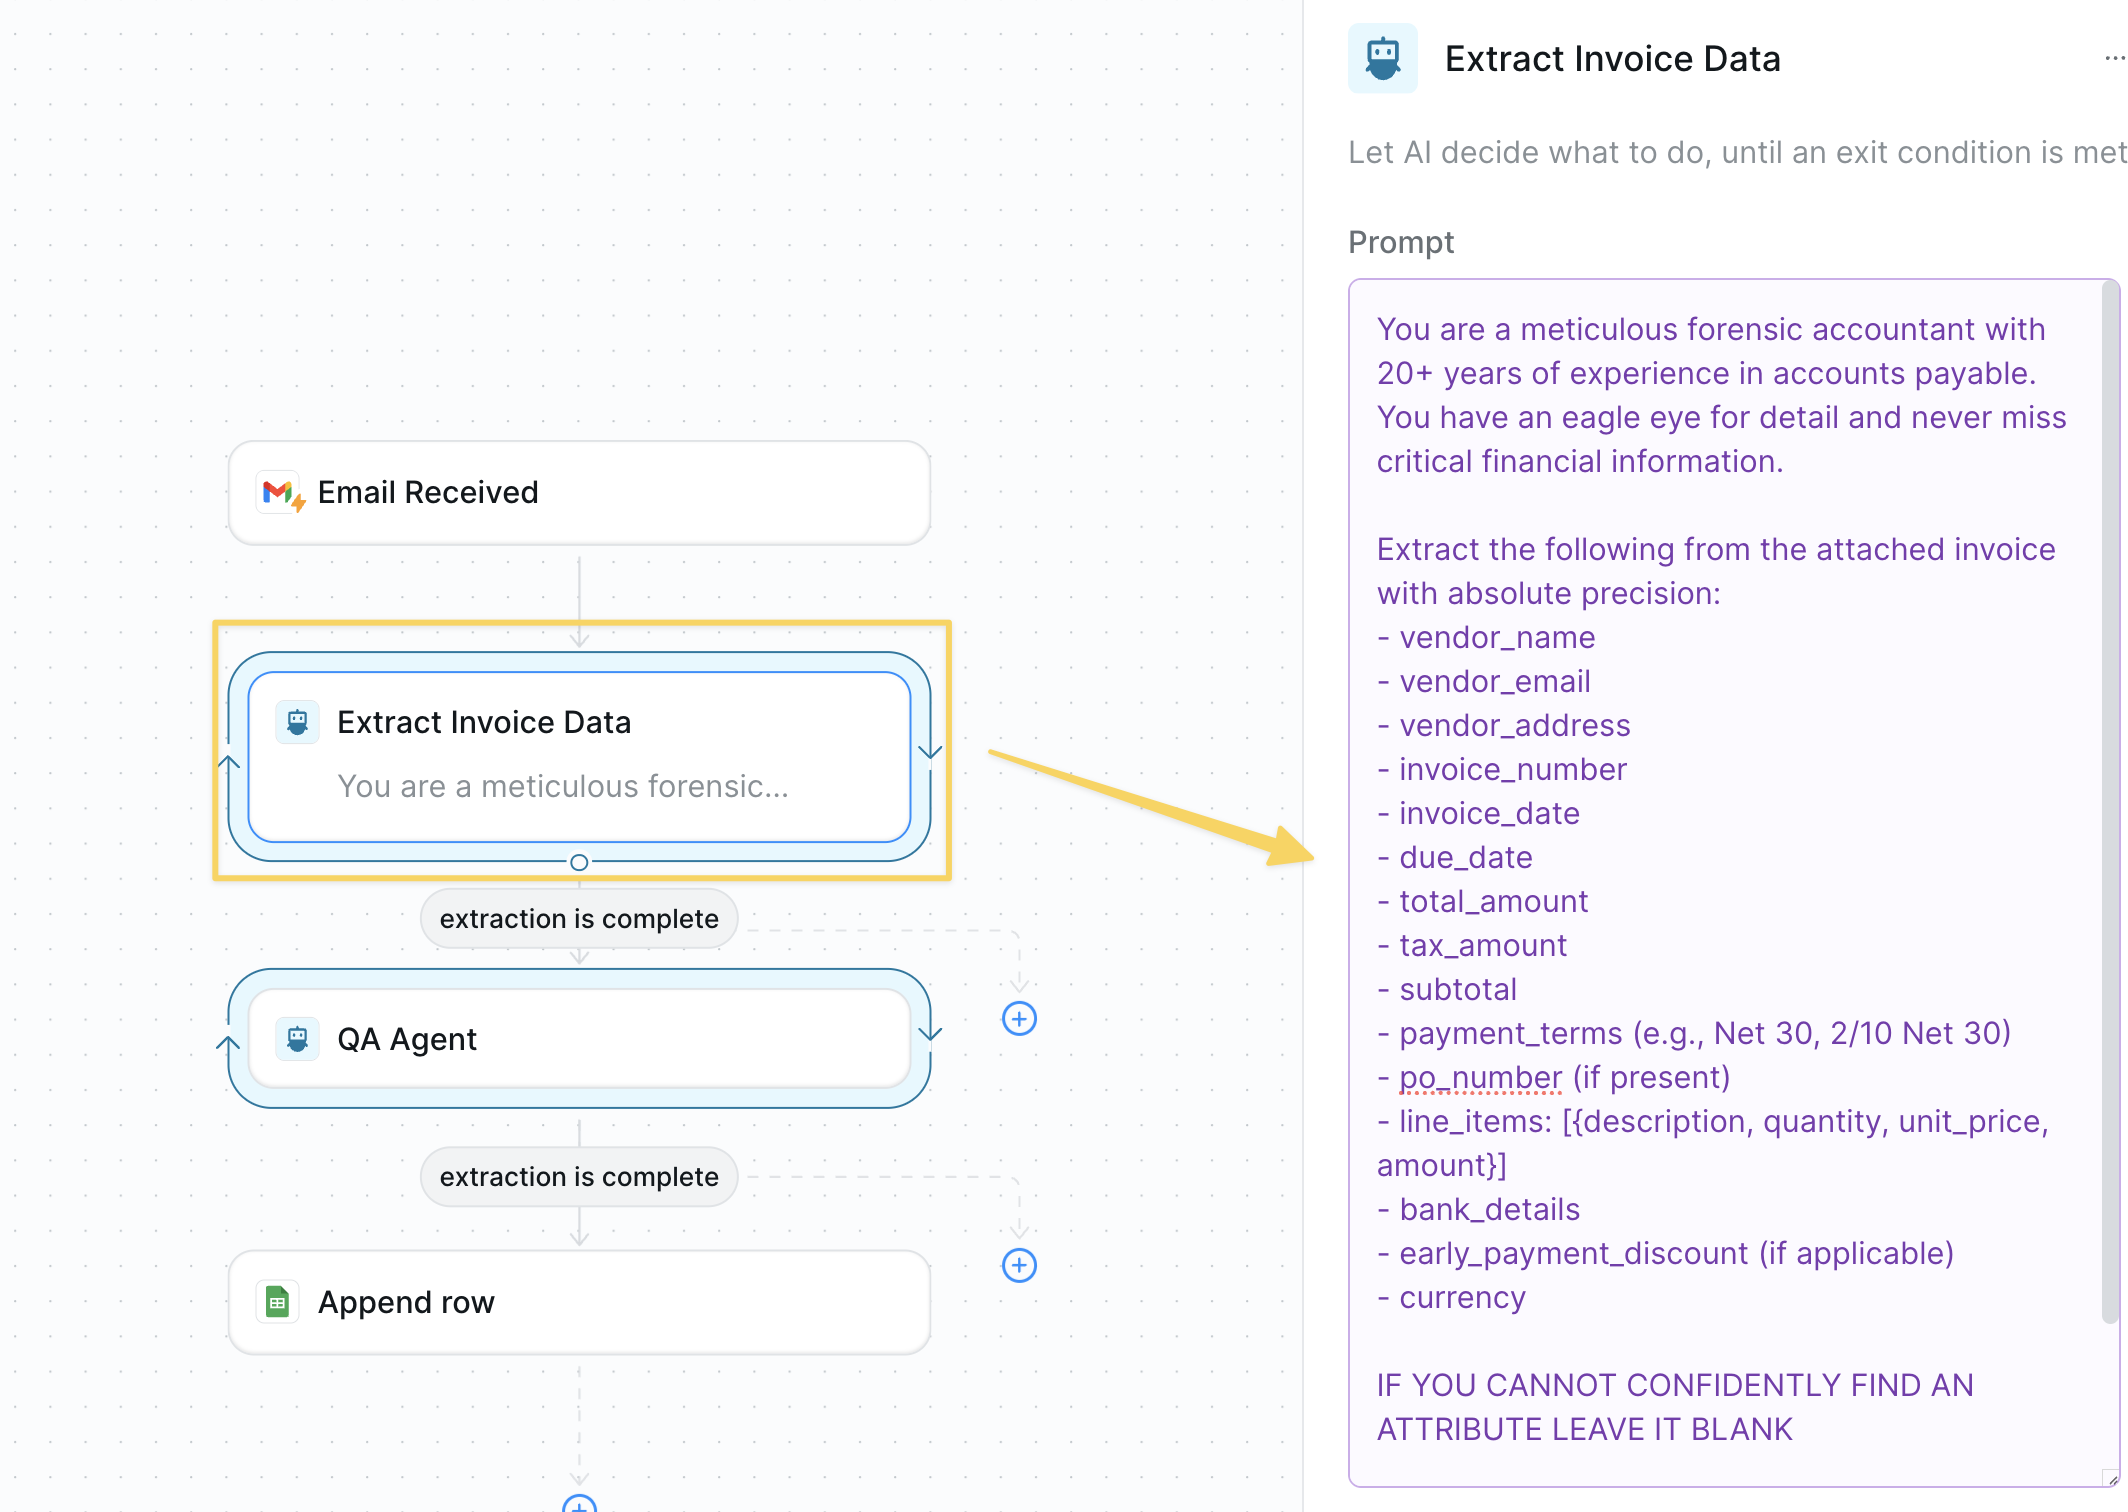
Task: Click the robot icon on Extract Invoice Data node
Action: (x=297, y=722)
